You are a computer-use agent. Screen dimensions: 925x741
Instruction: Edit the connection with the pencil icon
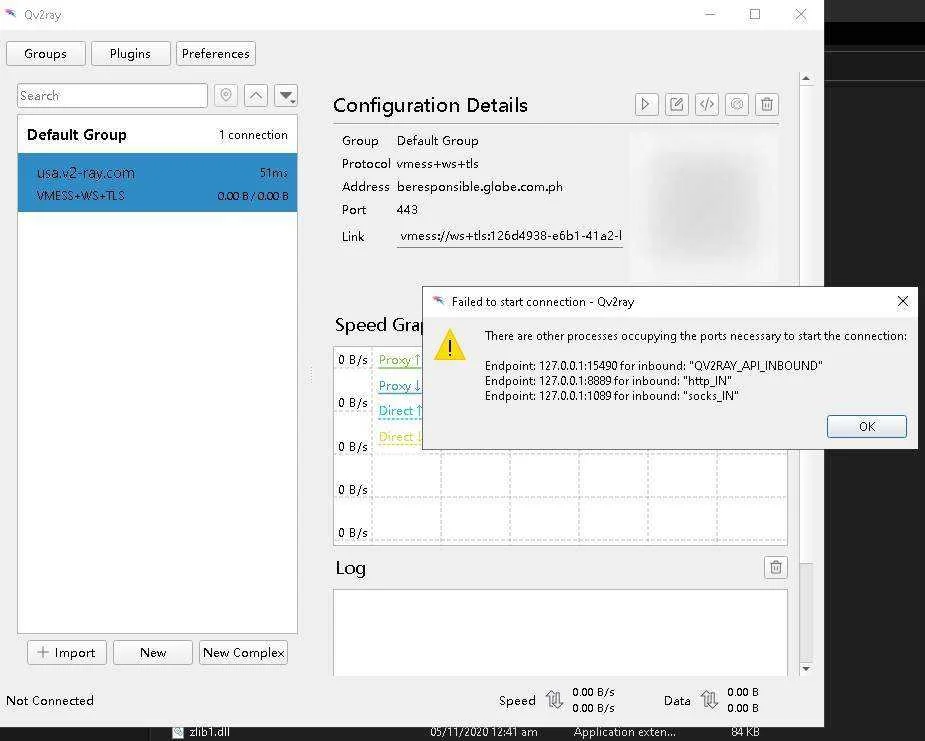677,105
